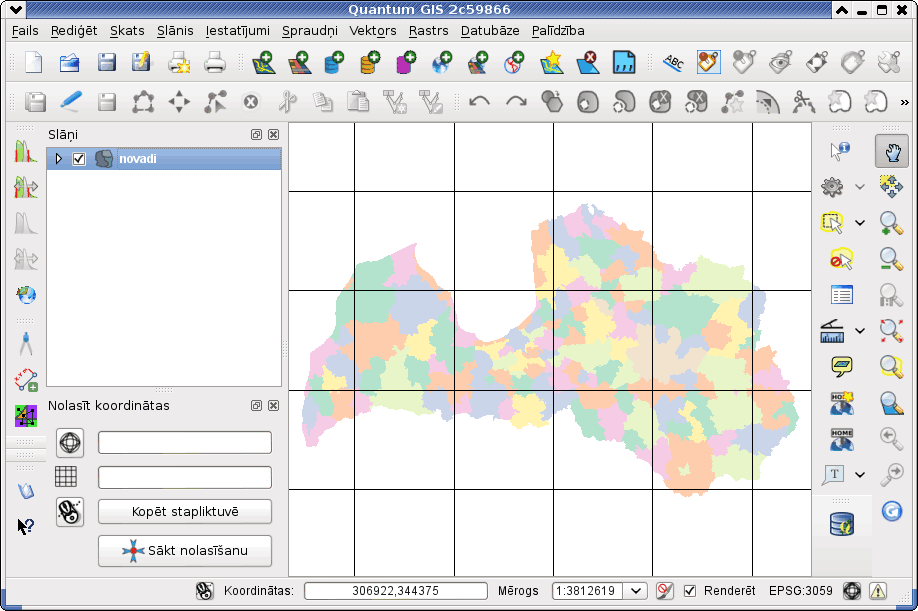The width and height of the screenshot is (918, 611).
Task: Click warning triangle messages icon in status bar
Action: point(878,591)
